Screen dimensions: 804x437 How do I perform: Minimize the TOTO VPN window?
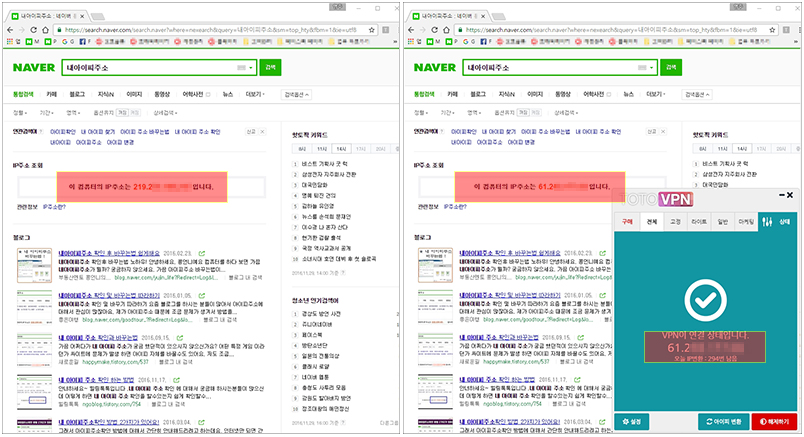781,195
